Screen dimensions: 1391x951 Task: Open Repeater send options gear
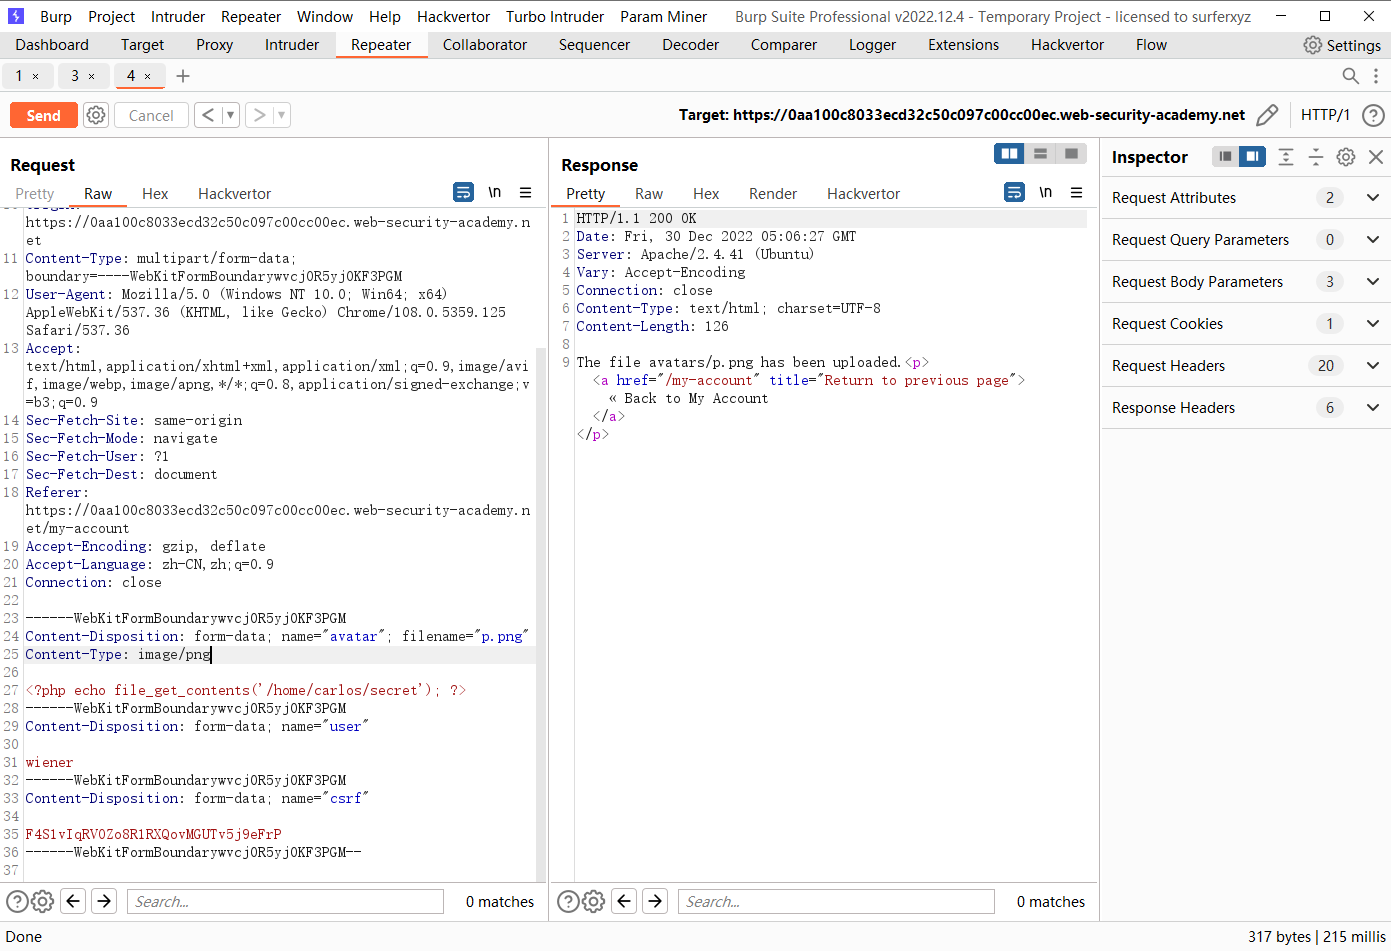pyautogui.click(x=96, y=115)
